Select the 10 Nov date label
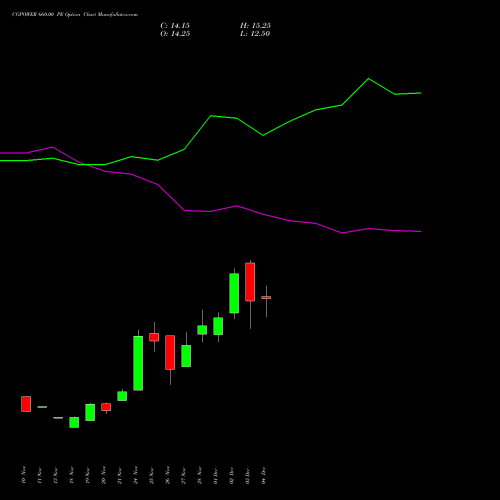 click(24, 475)
